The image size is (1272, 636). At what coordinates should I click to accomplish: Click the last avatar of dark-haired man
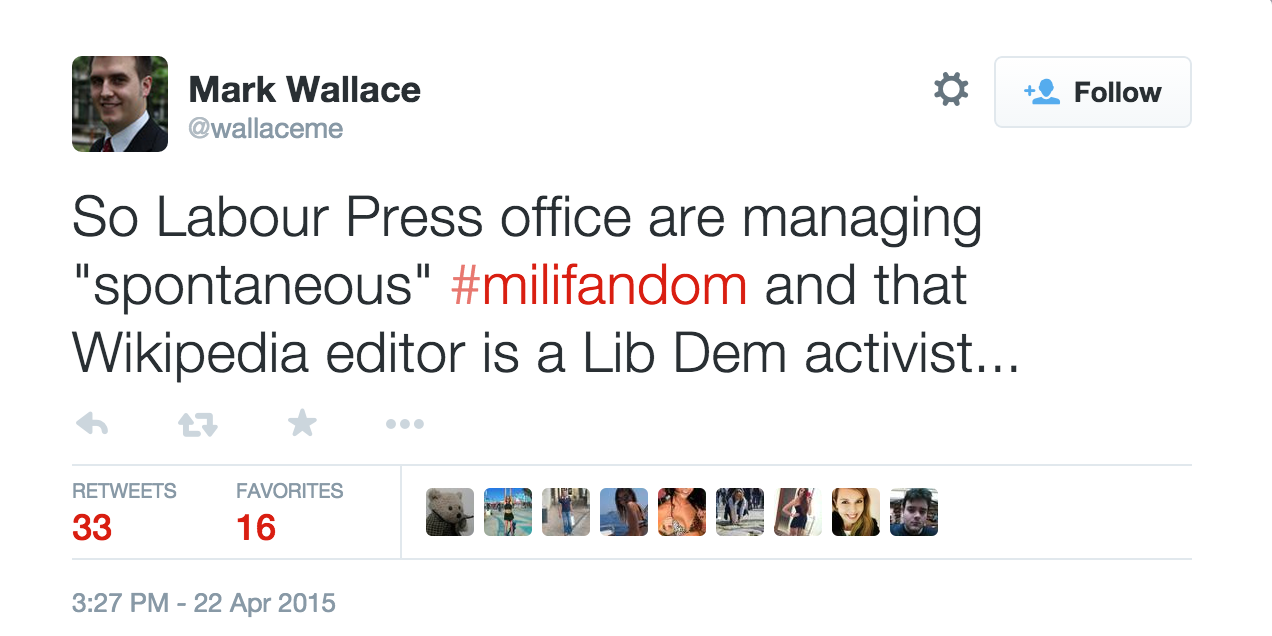[914, 512]
